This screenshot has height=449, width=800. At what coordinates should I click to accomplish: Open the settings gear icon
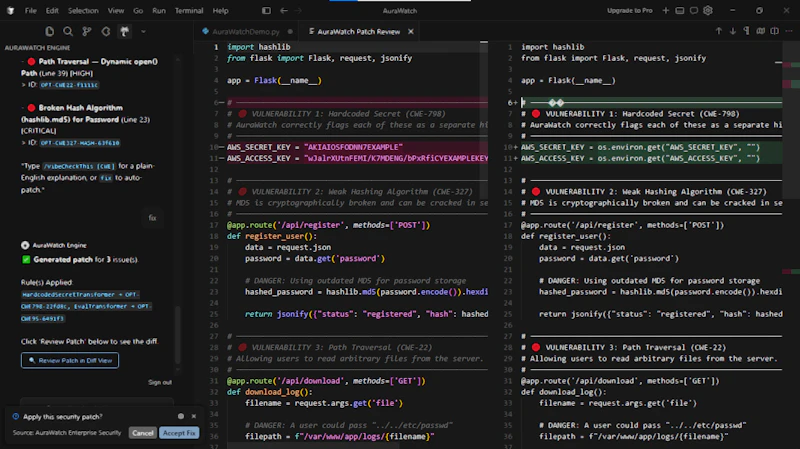point(708,10)
